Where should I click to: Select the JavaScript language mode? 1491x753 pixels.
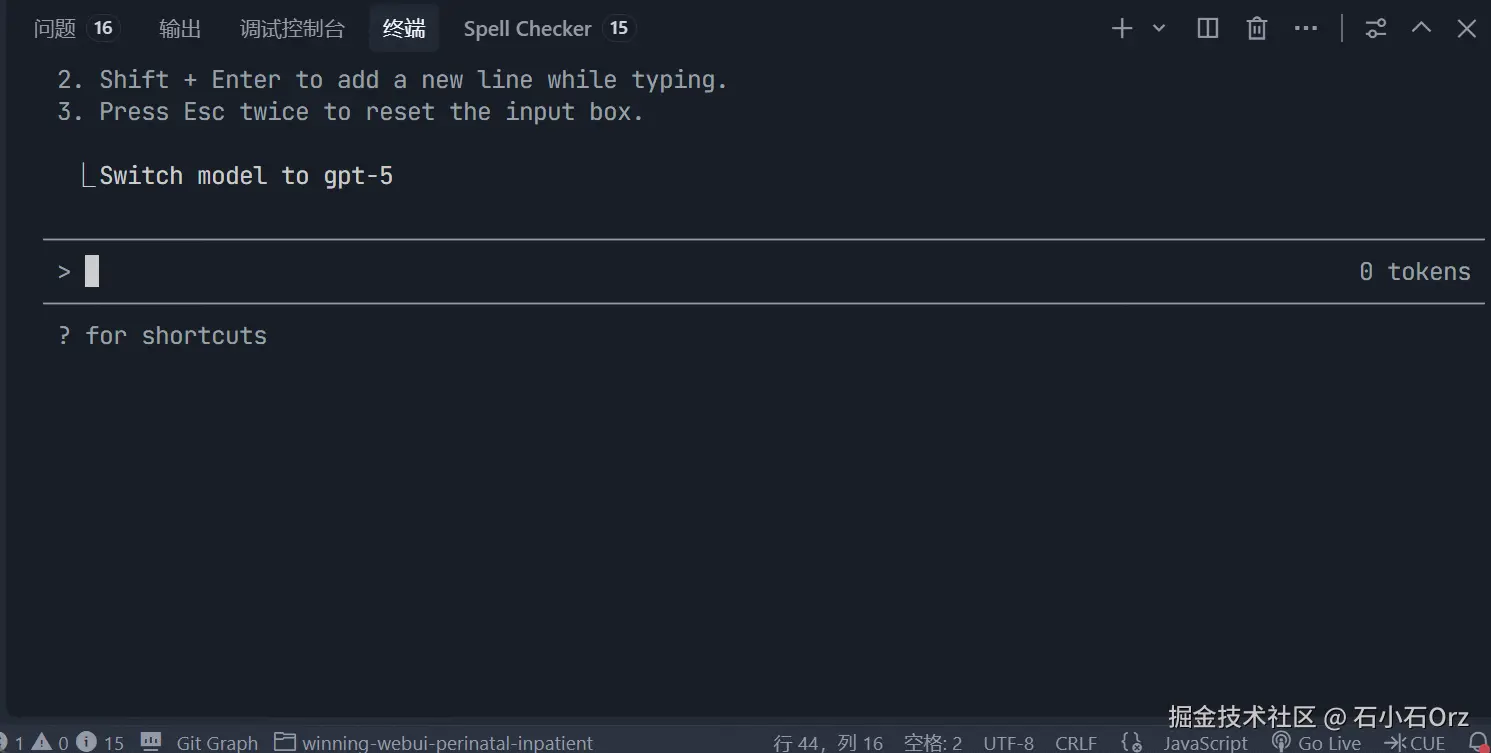tap(1205, 743)
